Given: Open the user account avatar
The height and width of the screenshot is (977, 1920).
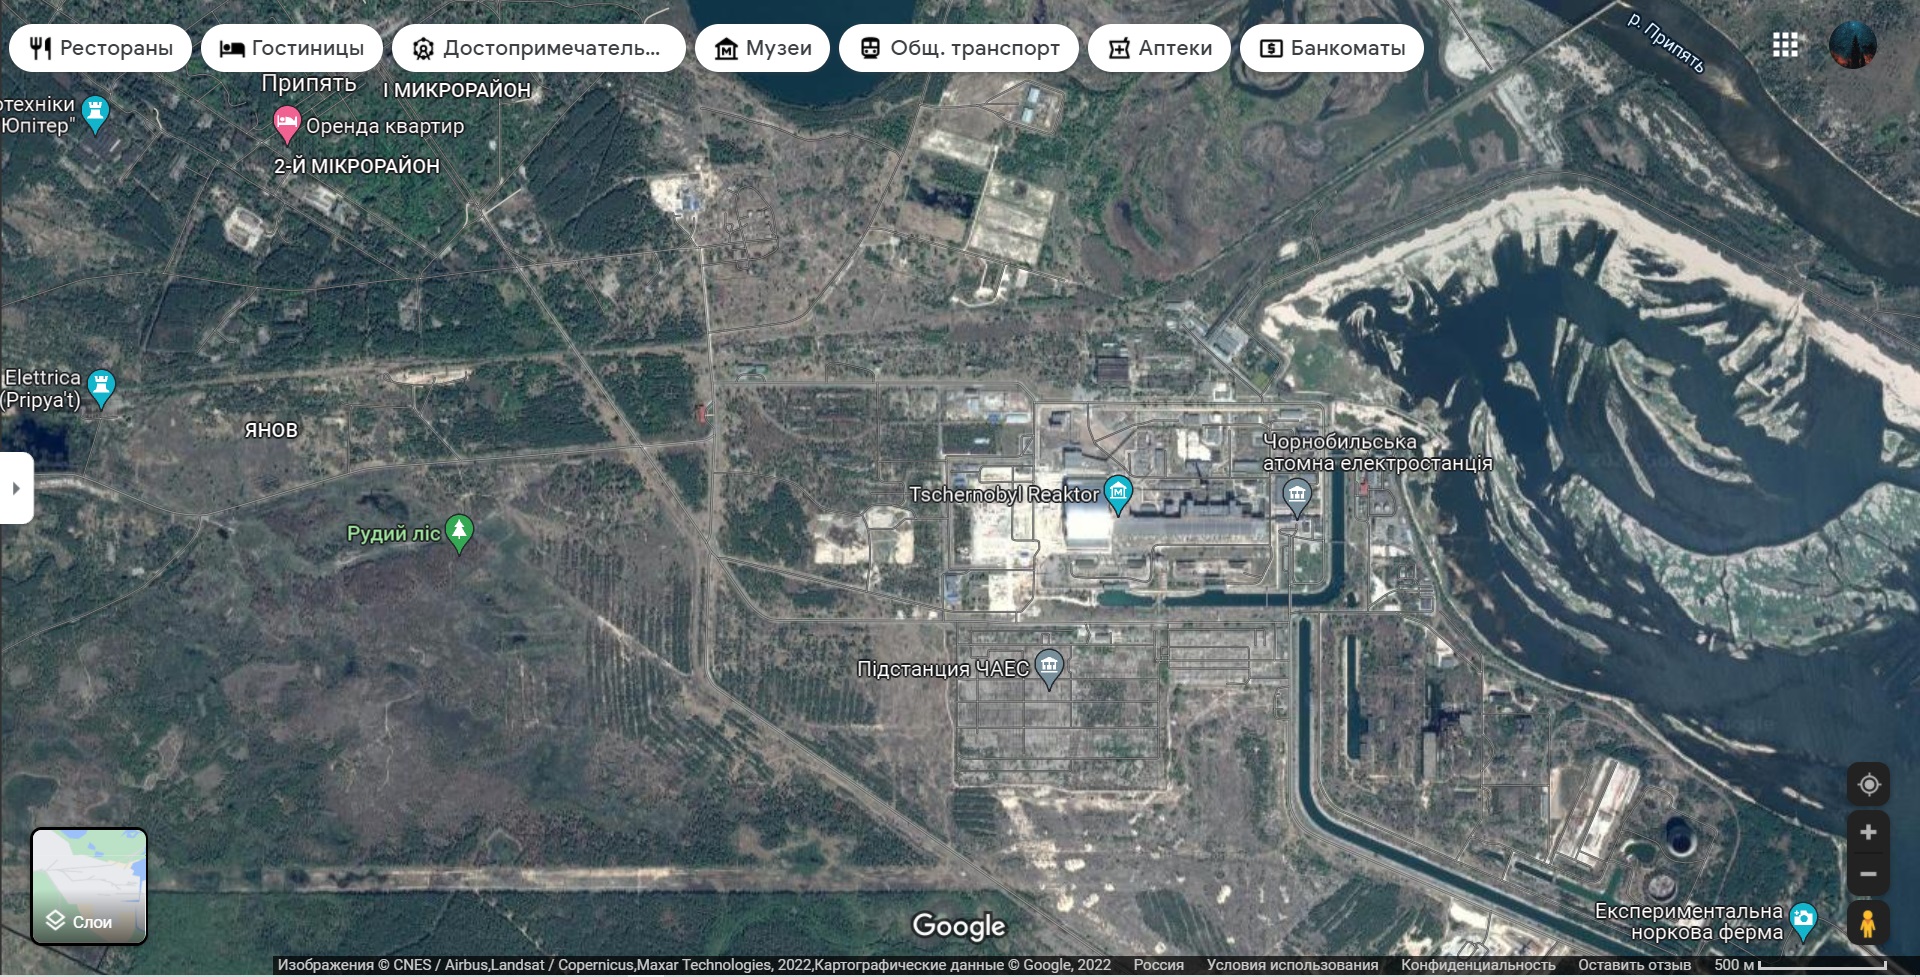Looking at the screenshot, I should [1852, 46].
